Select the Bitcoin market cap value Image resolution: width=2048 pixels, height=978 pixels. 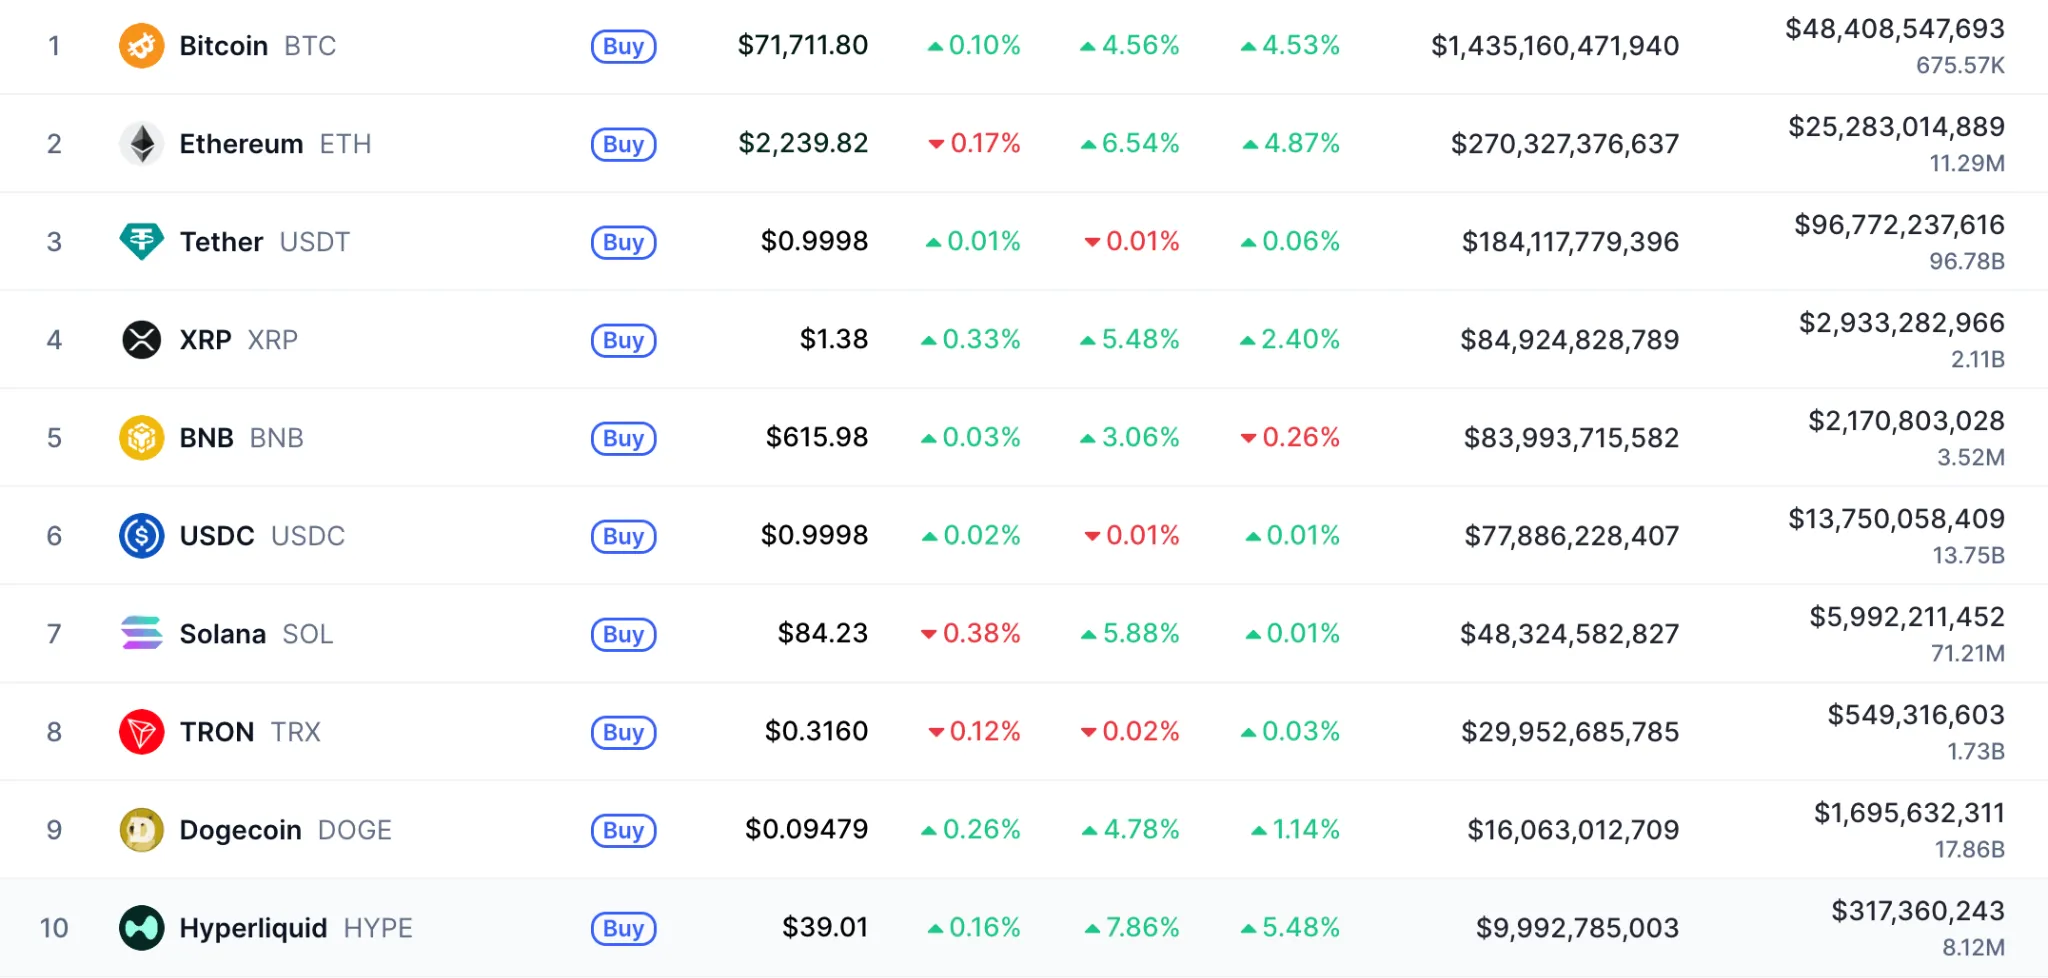pos(1554,46)
